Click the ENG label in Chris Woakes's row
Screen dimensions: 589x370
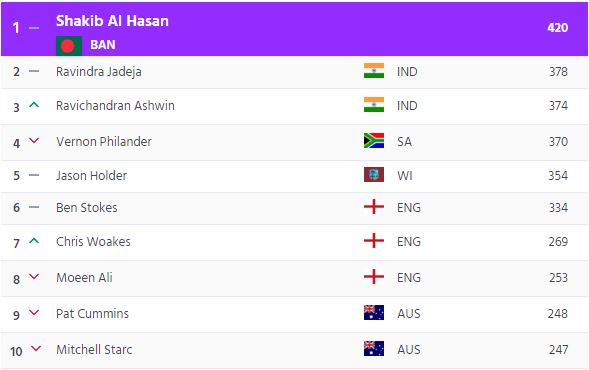pos(409,242)
